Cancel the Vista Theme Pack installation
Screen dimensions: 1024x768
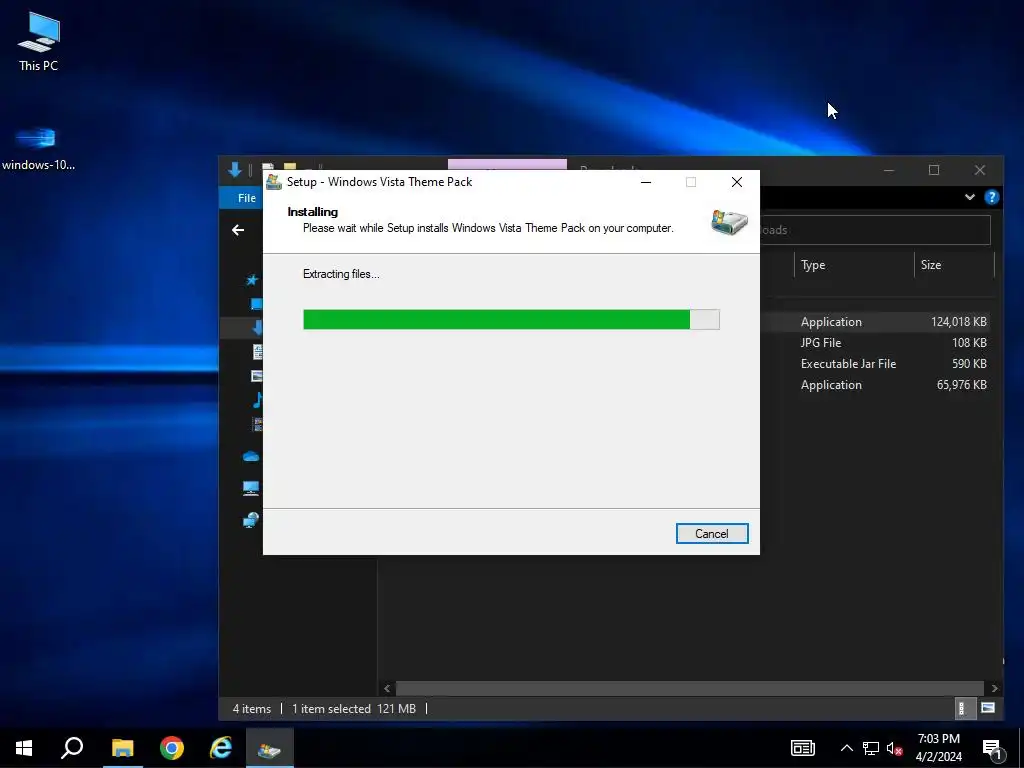coord(712,534)
